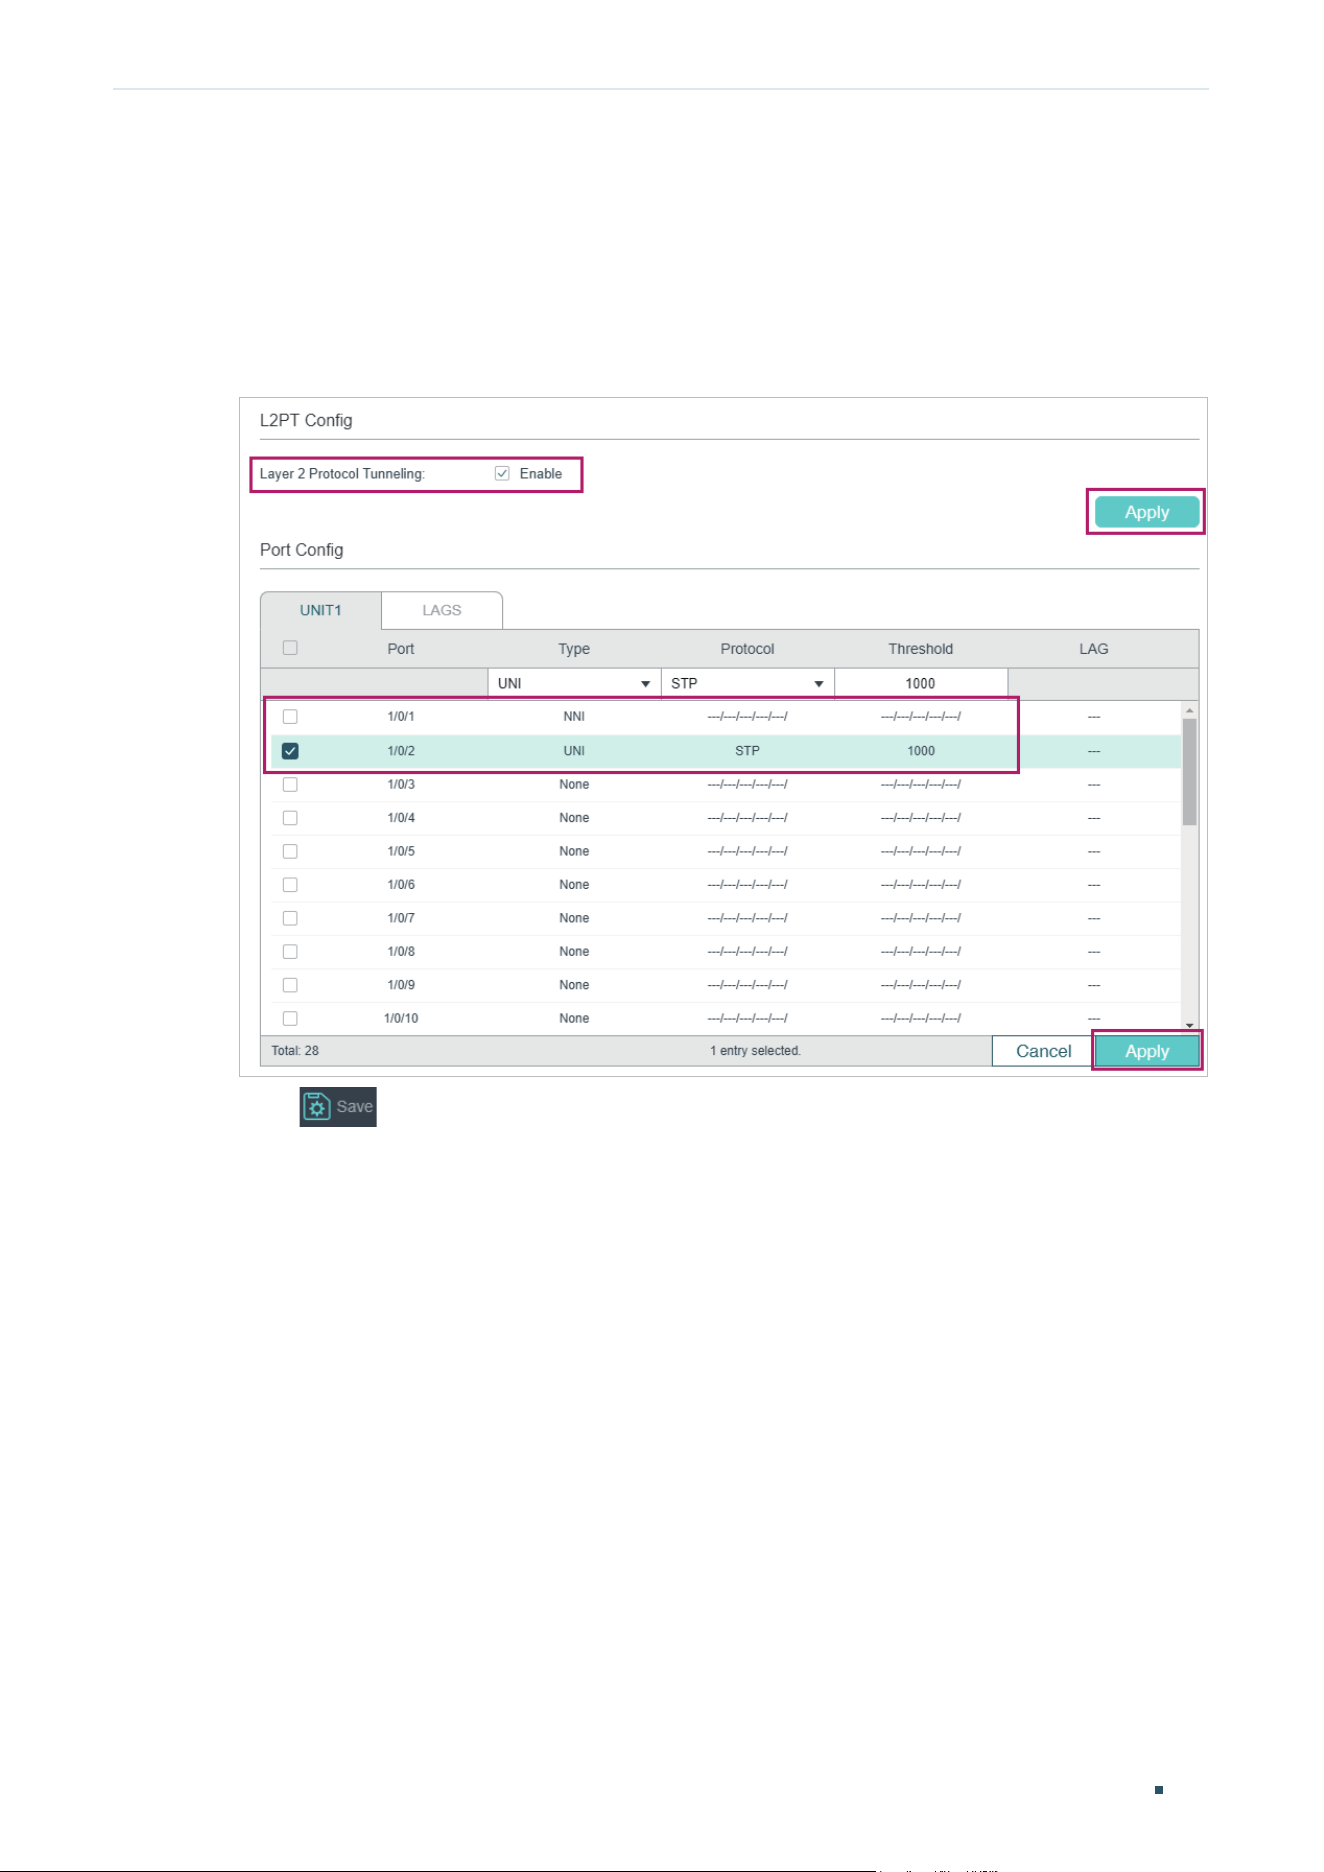Toggle the select-all checkbox in table header

coord(290,648)
